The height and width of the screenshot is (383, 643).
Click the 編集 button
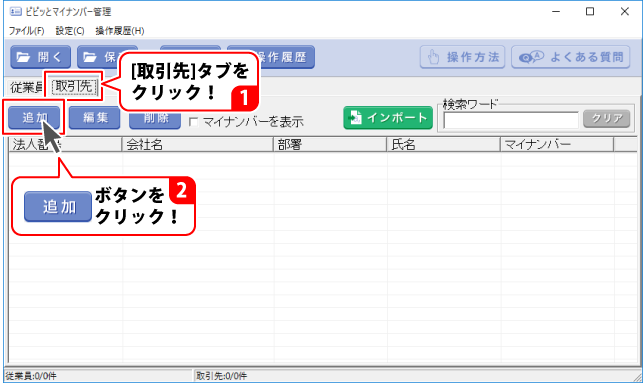pyautogui.click(x=95, y=118)
